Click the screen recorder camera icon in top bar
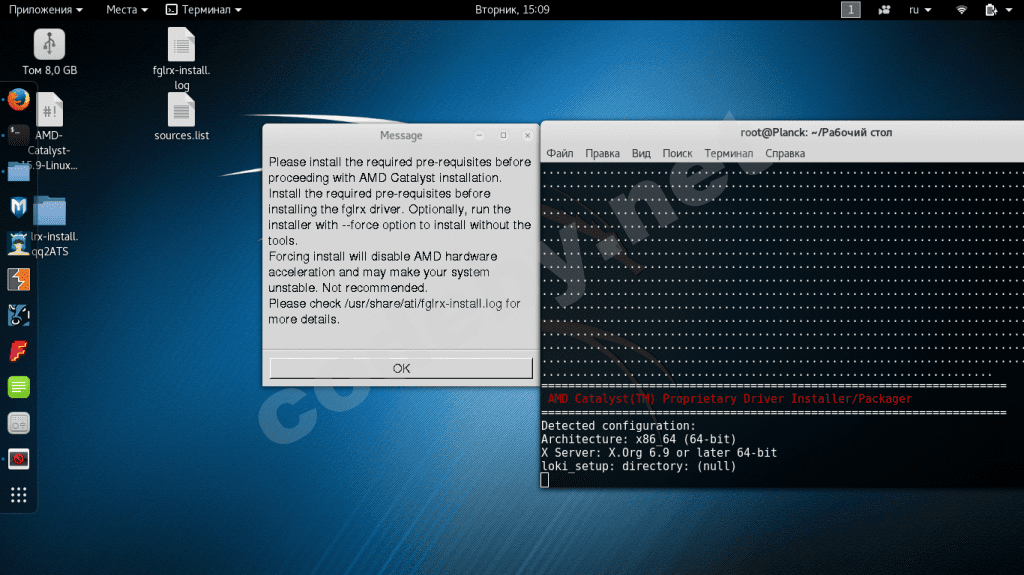Screen dimensions: 1024x575 click(884, 10)
